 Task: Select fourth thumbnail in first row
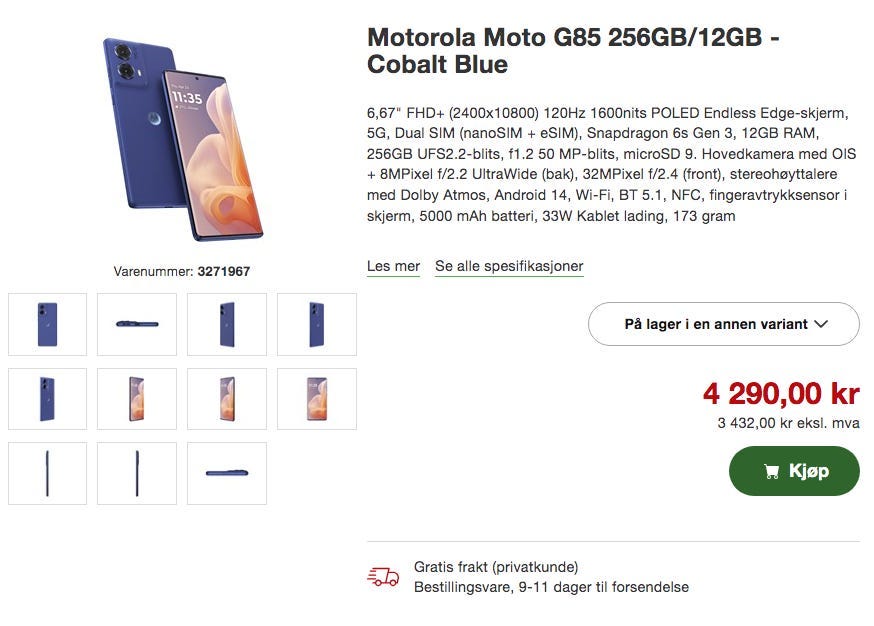pyautogui.click(x=317, y=324)
